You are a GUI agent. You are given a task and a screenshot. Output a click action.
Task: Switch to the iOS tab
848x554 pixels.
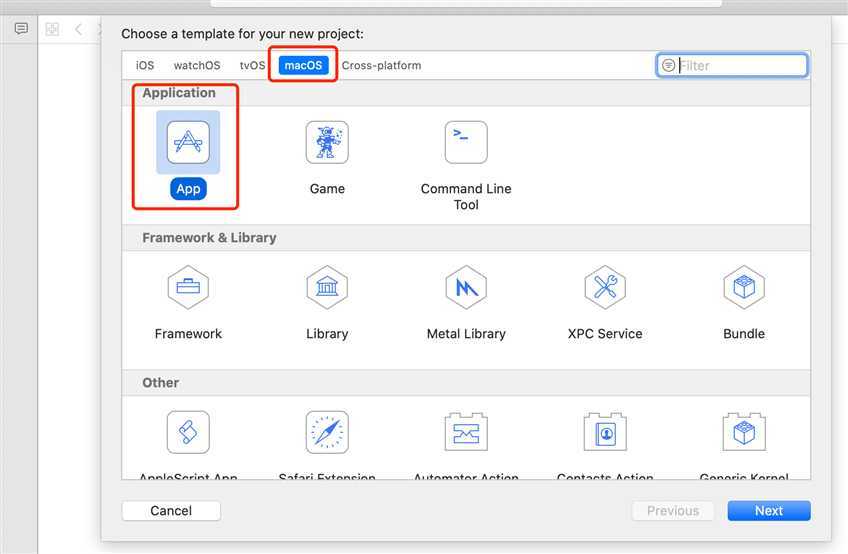click(145, 66)
